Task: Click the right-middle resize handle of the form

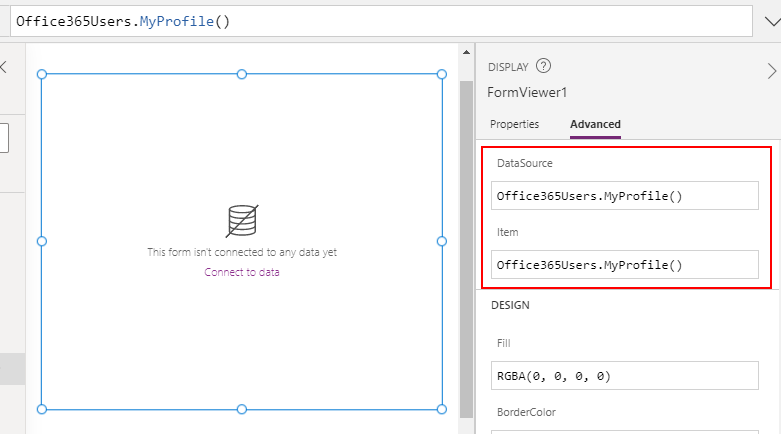Action: pyautogui.click(x=442, y=241)
